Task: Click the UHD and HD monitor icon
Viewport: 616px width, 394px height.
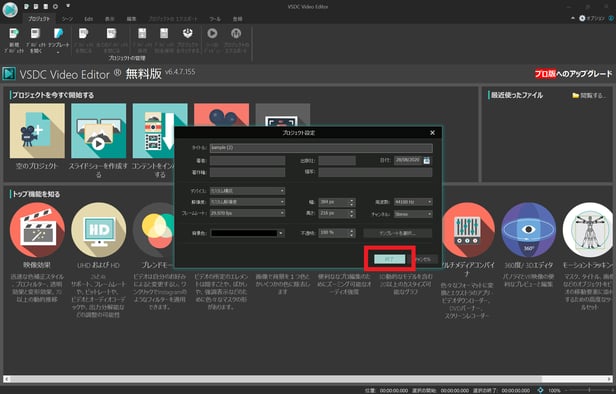Action: 99,229
